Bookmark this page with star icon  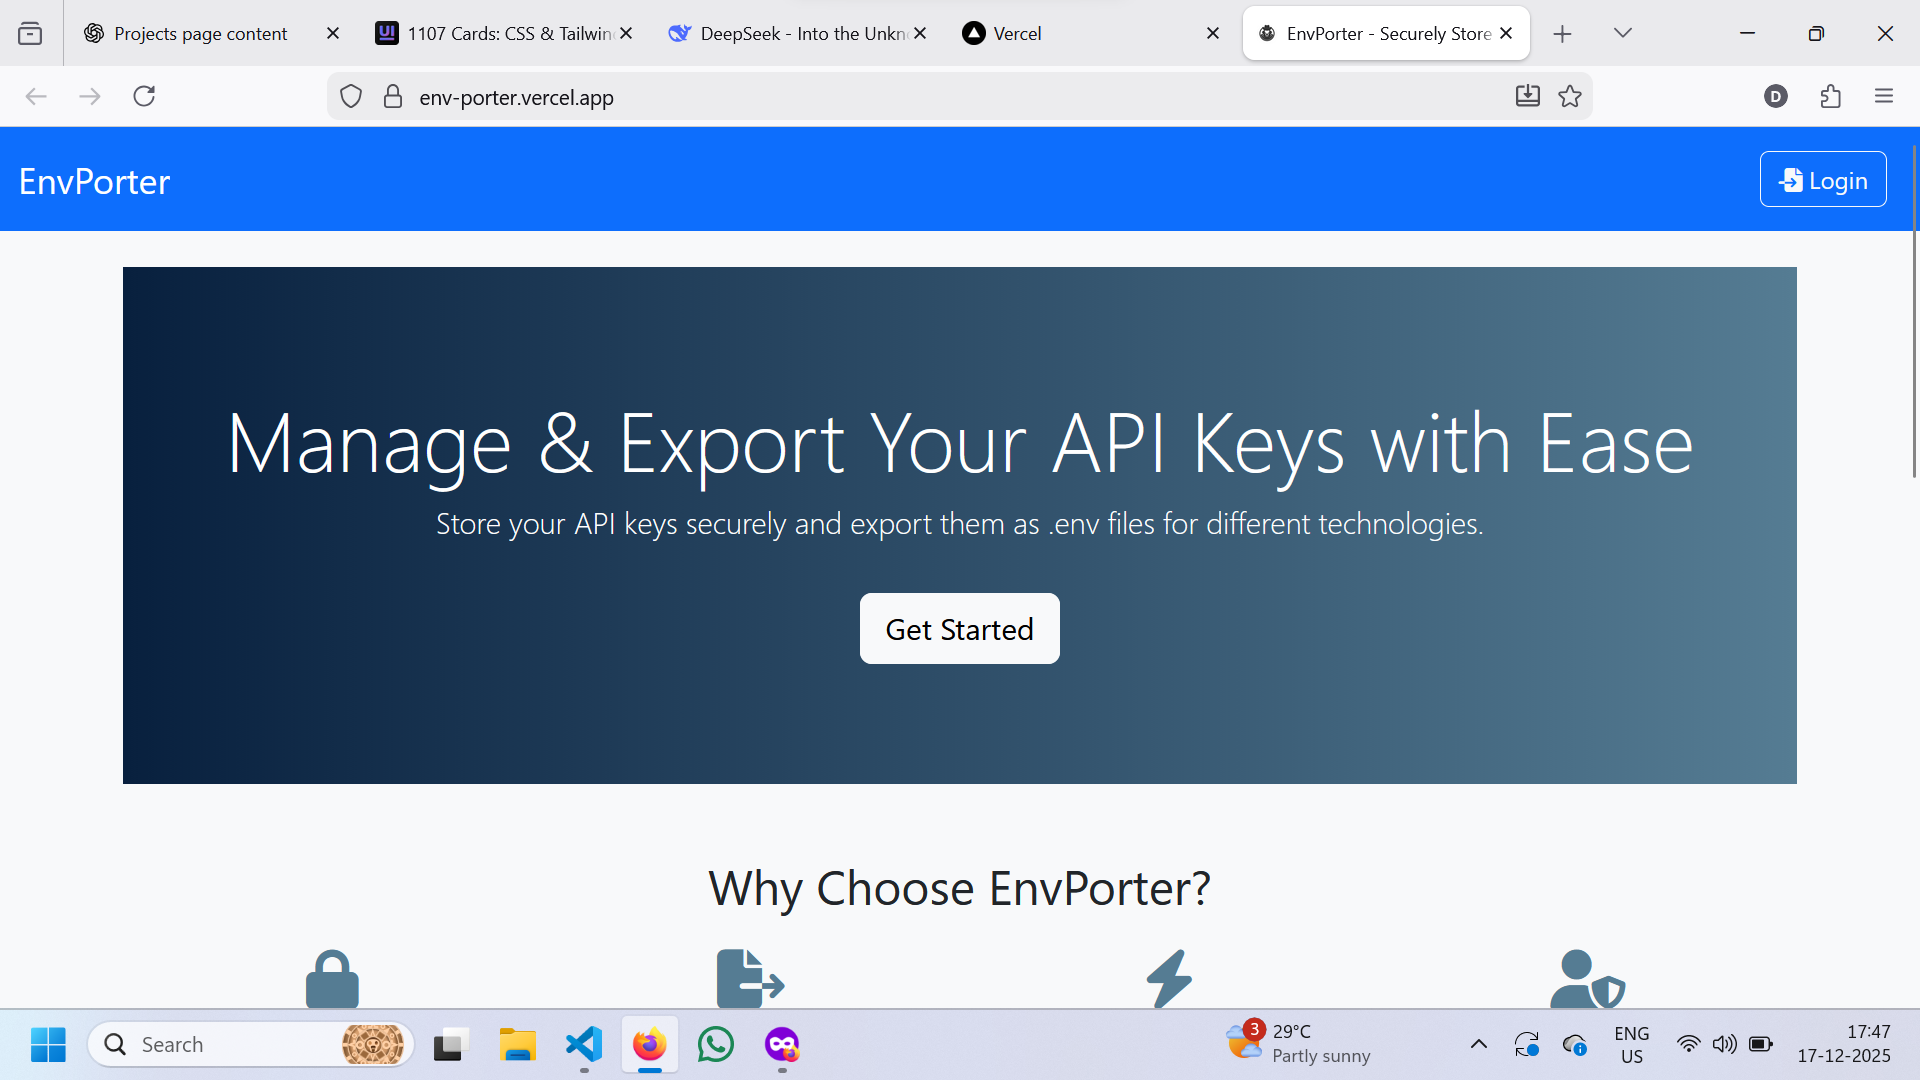1570,96
